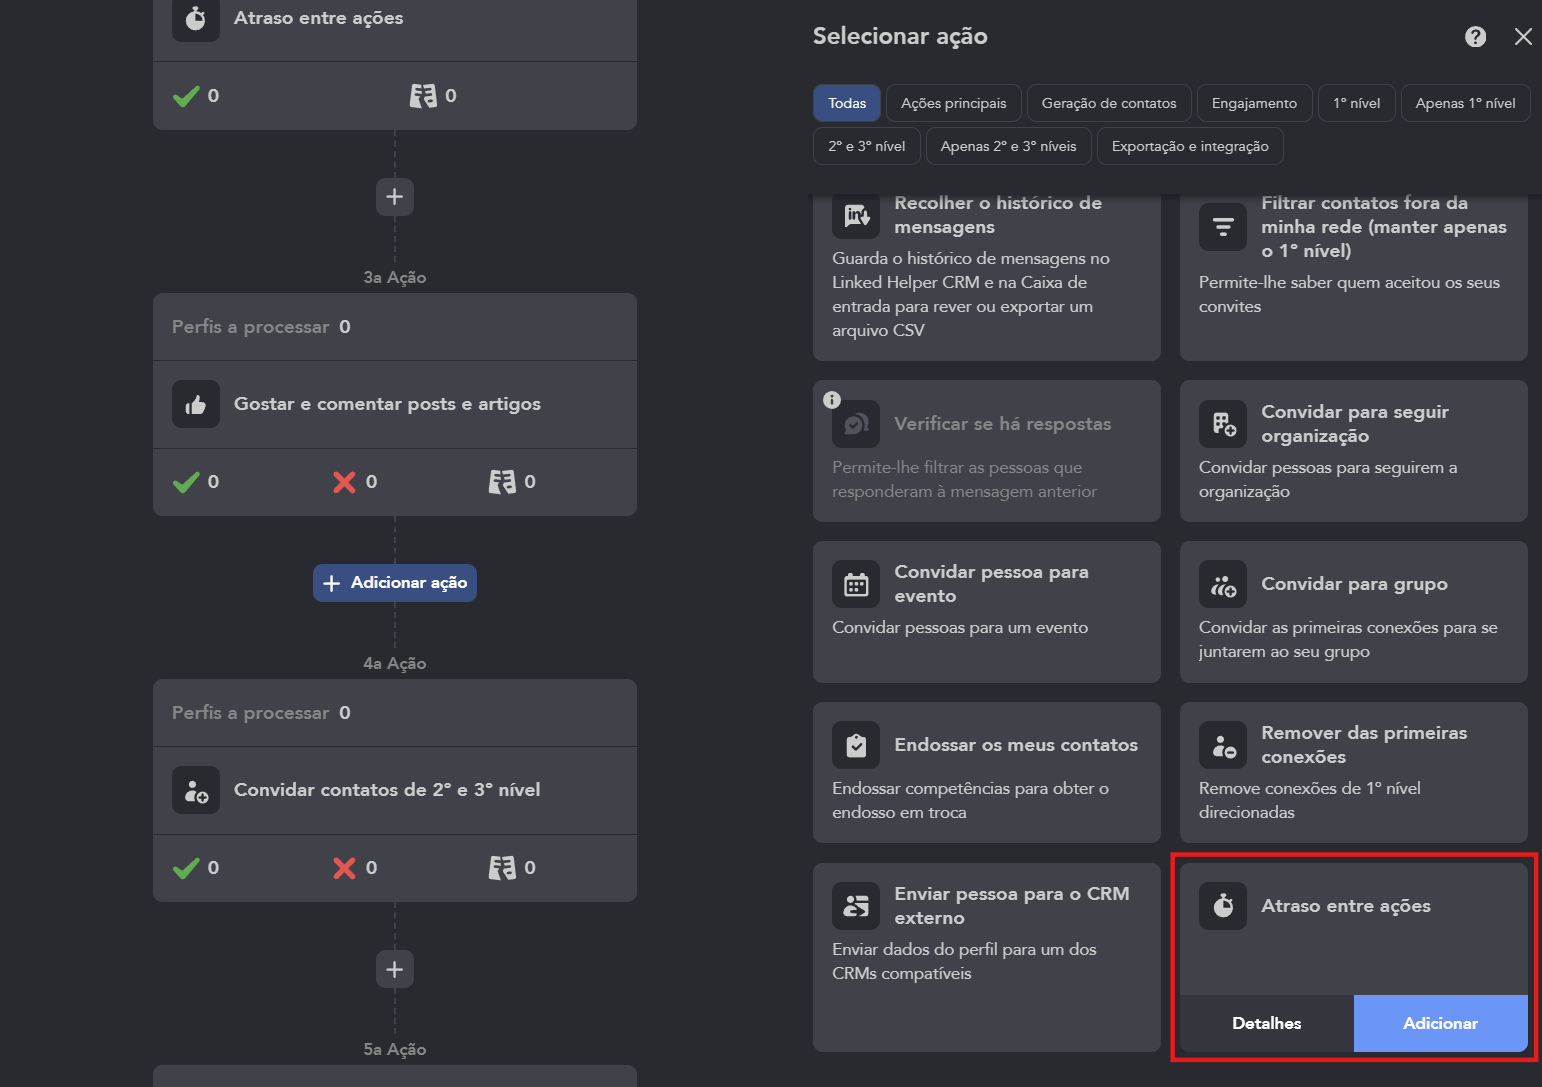Select Apenas 2° e 3° níveis filter
Image resolution: width=1542 pixels, height=1087 pixels.
pos(1008,146)
